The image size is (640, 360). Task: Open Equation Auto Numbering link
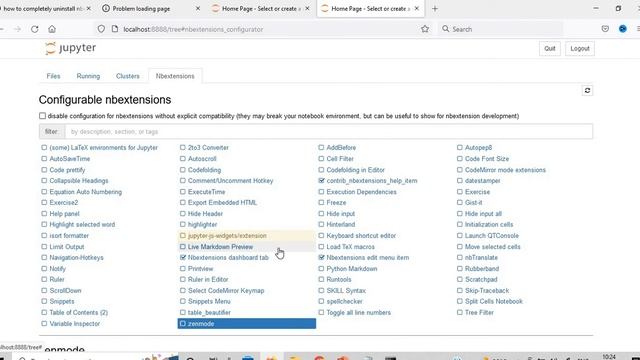[x=86, y=192]
